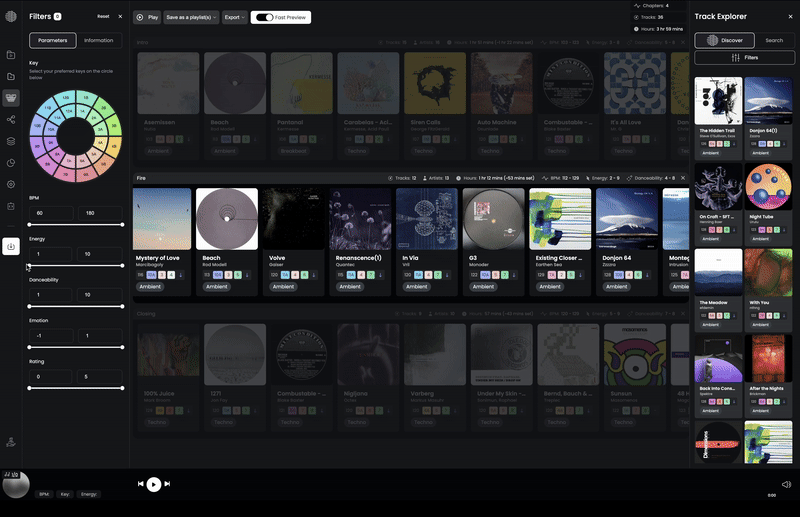
Task: Open the settings gear icon in the sidebar
Action: click(x=11, y=184)
